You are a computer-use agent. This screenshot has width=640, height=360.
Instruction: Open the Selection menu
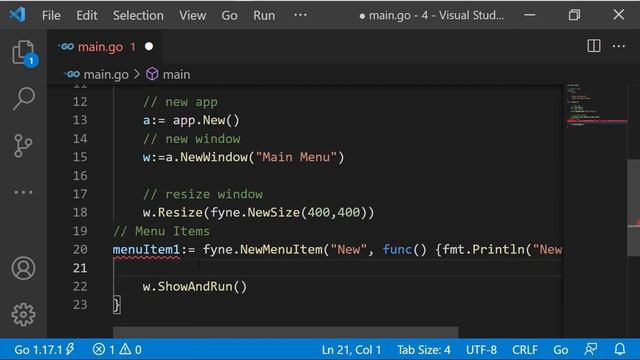tap(138, 16)
